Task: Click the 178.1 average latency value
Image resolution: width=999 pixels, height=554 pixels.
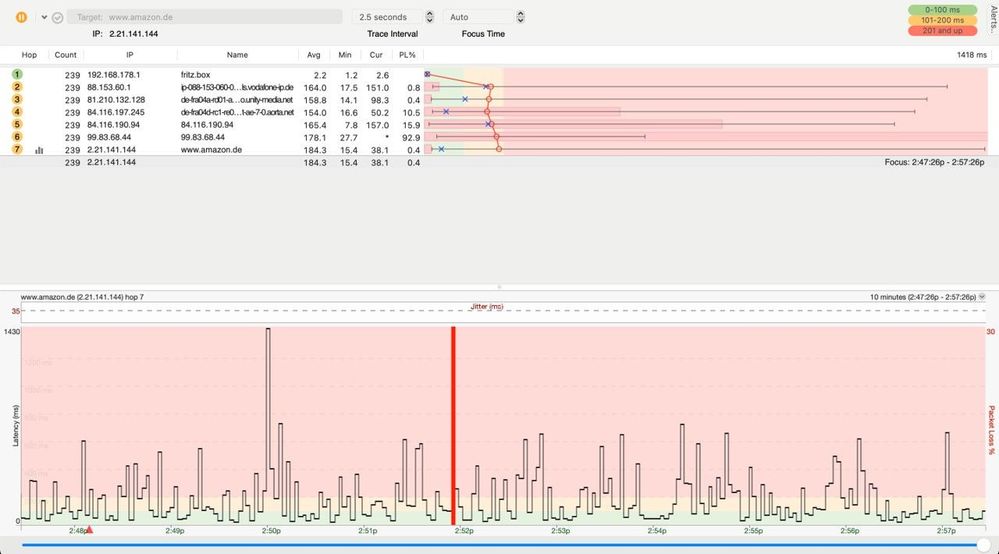Action: tap(315, 138)
